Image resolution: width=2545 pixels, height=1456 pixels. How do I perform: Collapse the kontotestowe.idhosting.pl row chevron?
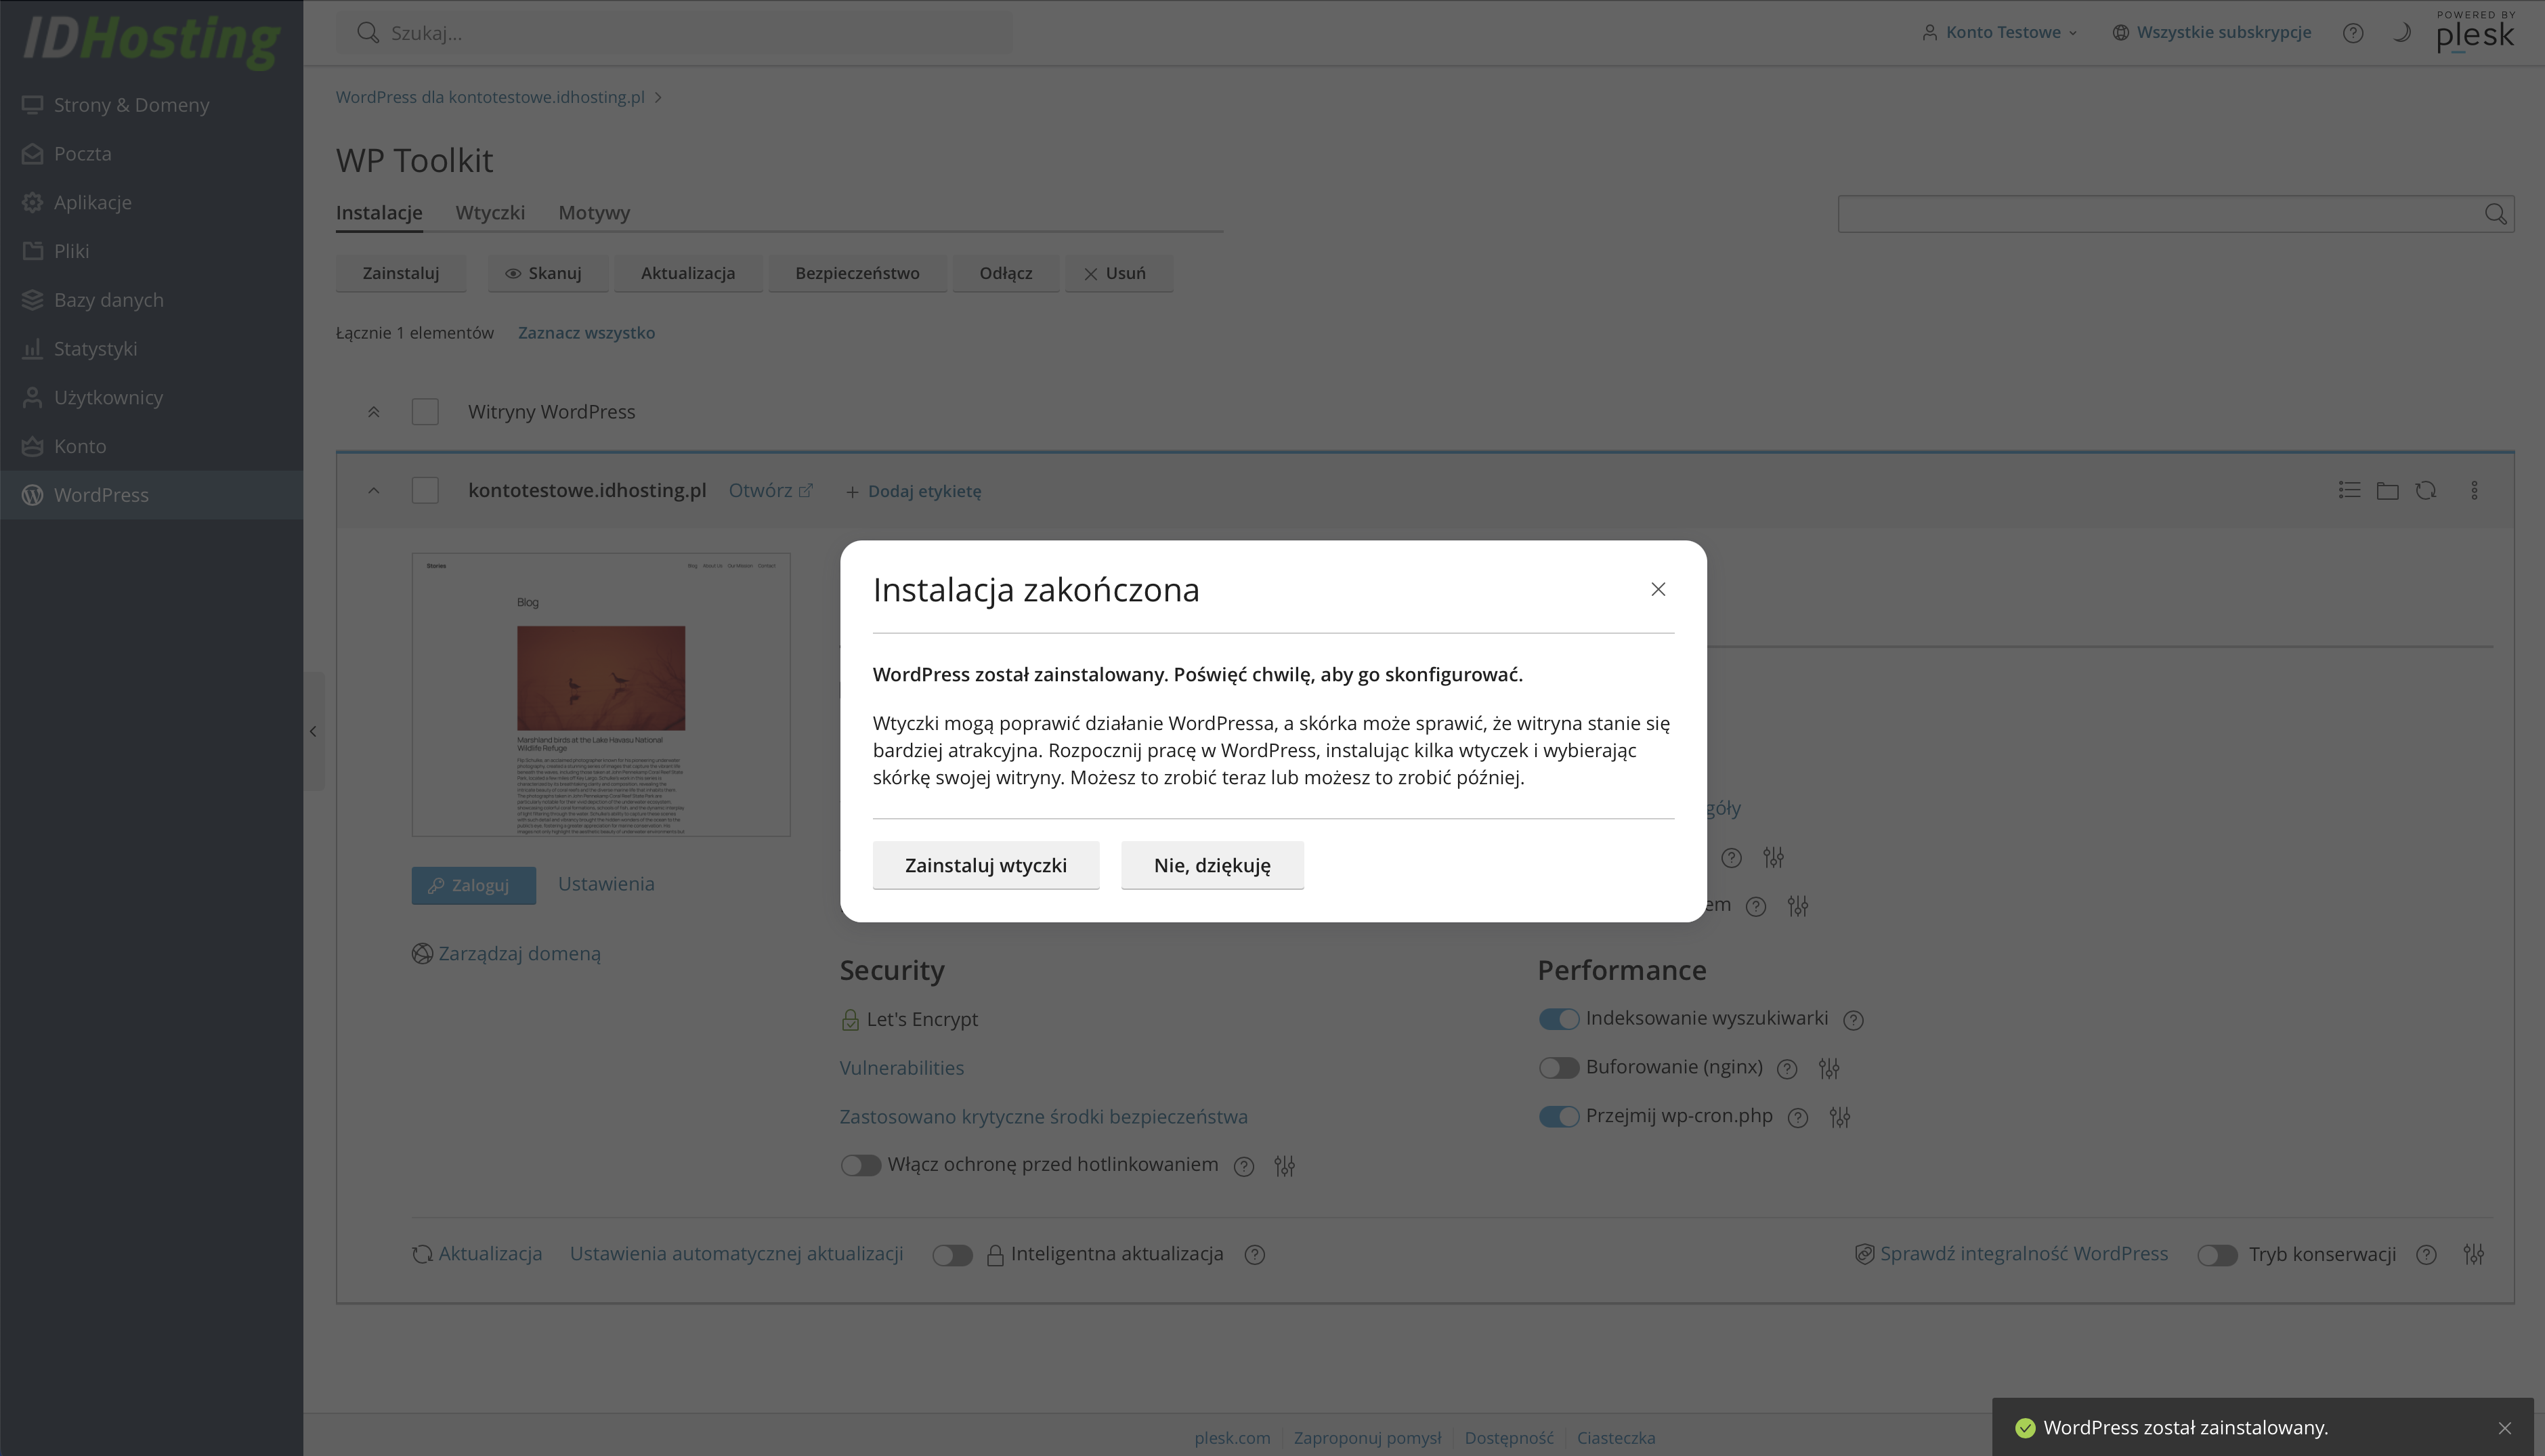(373, 491)
